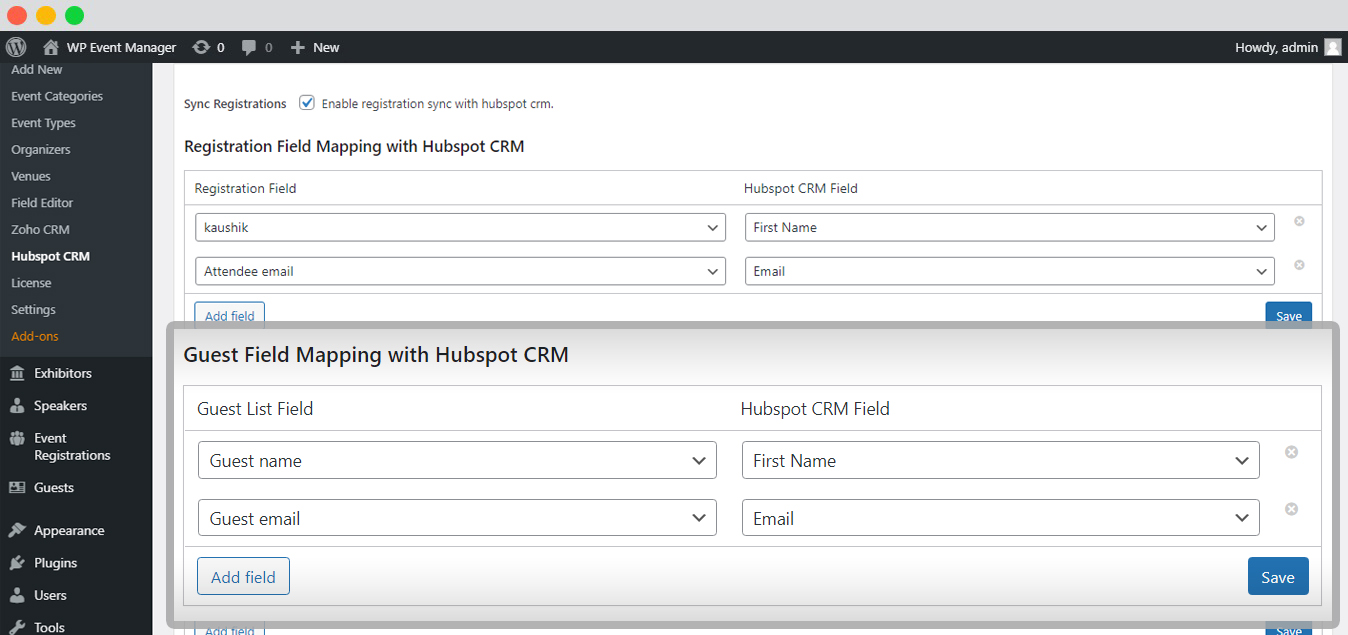
Task: Open Plugins menu label
Action: [x=56, y=563]
